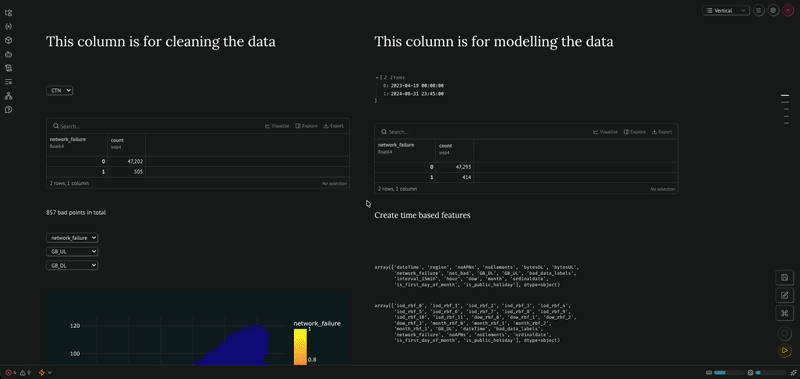Click the save notebook icon
Screen dimensions: 800x379
click(x=784, y=277)
